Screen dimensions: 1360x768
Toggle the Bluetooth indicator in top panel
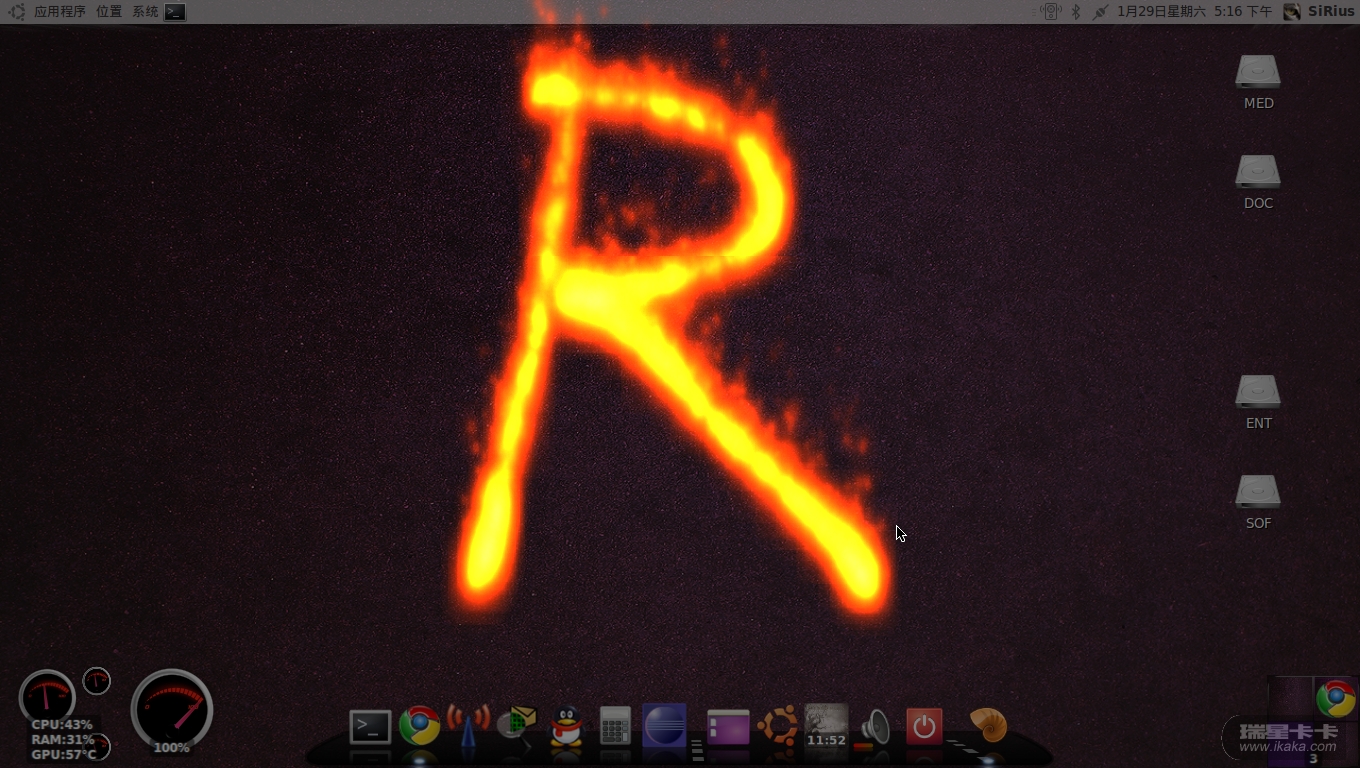pos(1076,12)
